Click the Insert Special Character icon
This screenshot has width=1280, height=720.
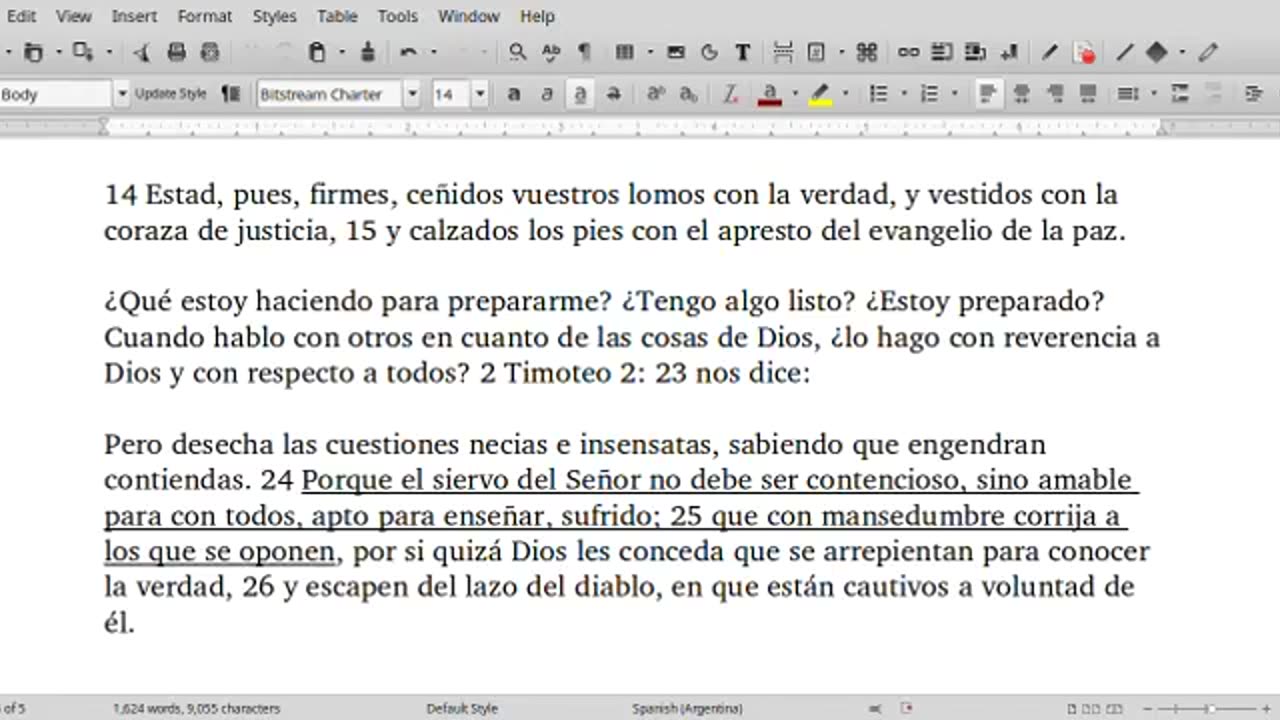pyautogui.click(x=867, y=53)
